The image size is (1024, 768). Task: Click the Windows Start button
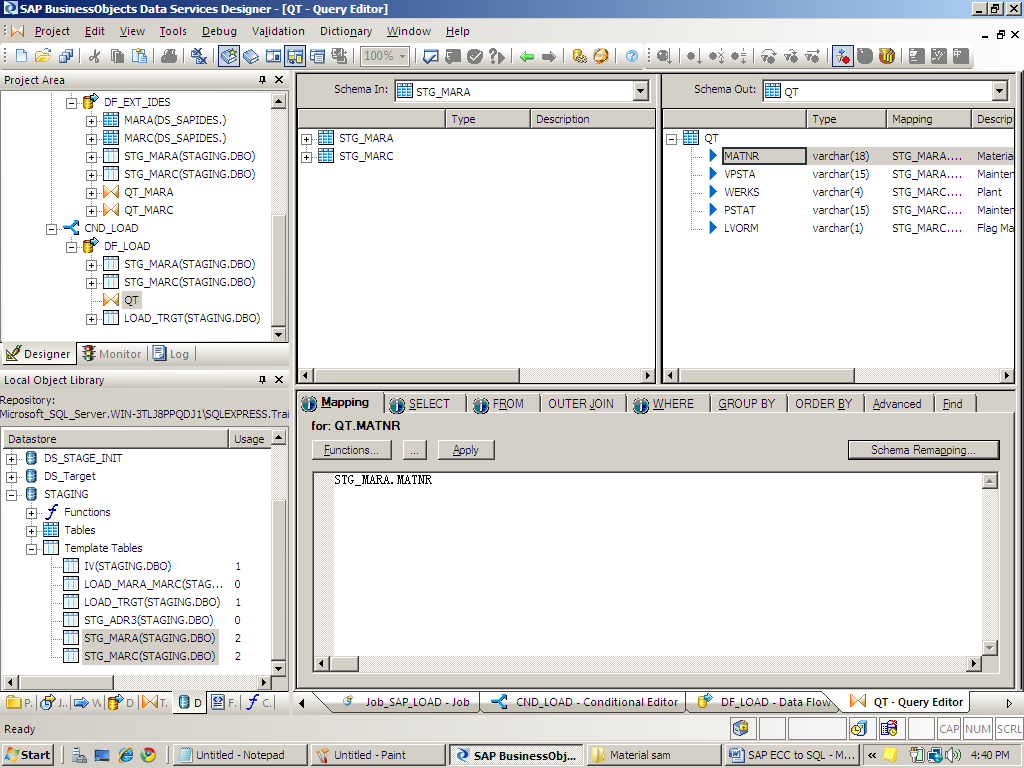[27, 755]
